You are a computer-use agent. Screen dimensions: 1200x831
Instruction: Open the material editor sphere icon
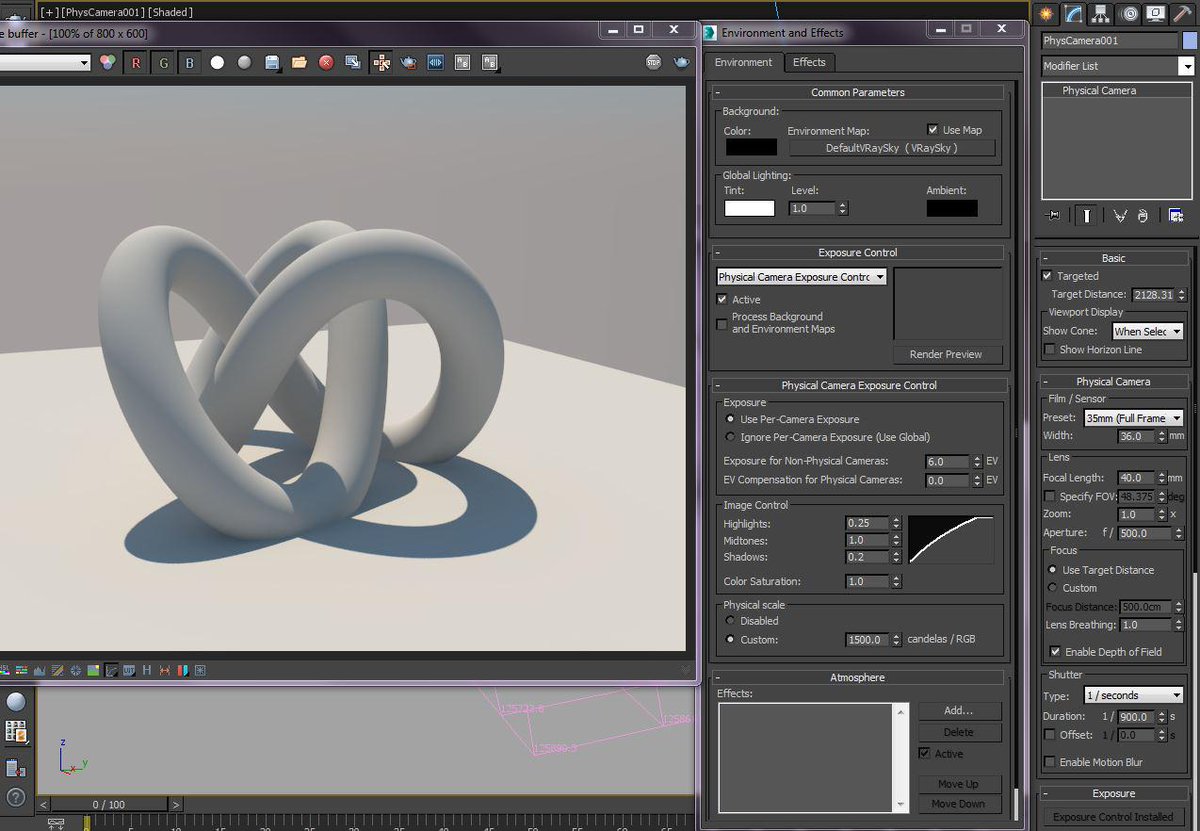pyautogui.click(x=16, y=702)
